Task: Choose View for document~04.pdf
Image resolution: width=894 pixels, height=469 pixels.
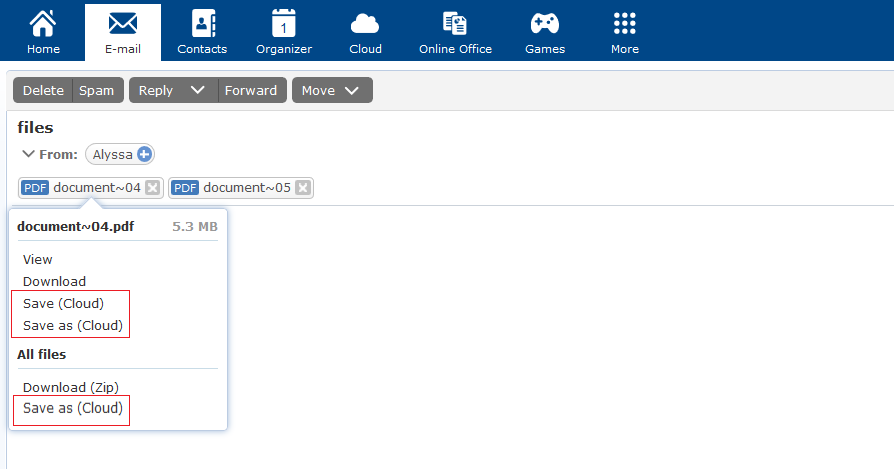Action: point(38,259)
